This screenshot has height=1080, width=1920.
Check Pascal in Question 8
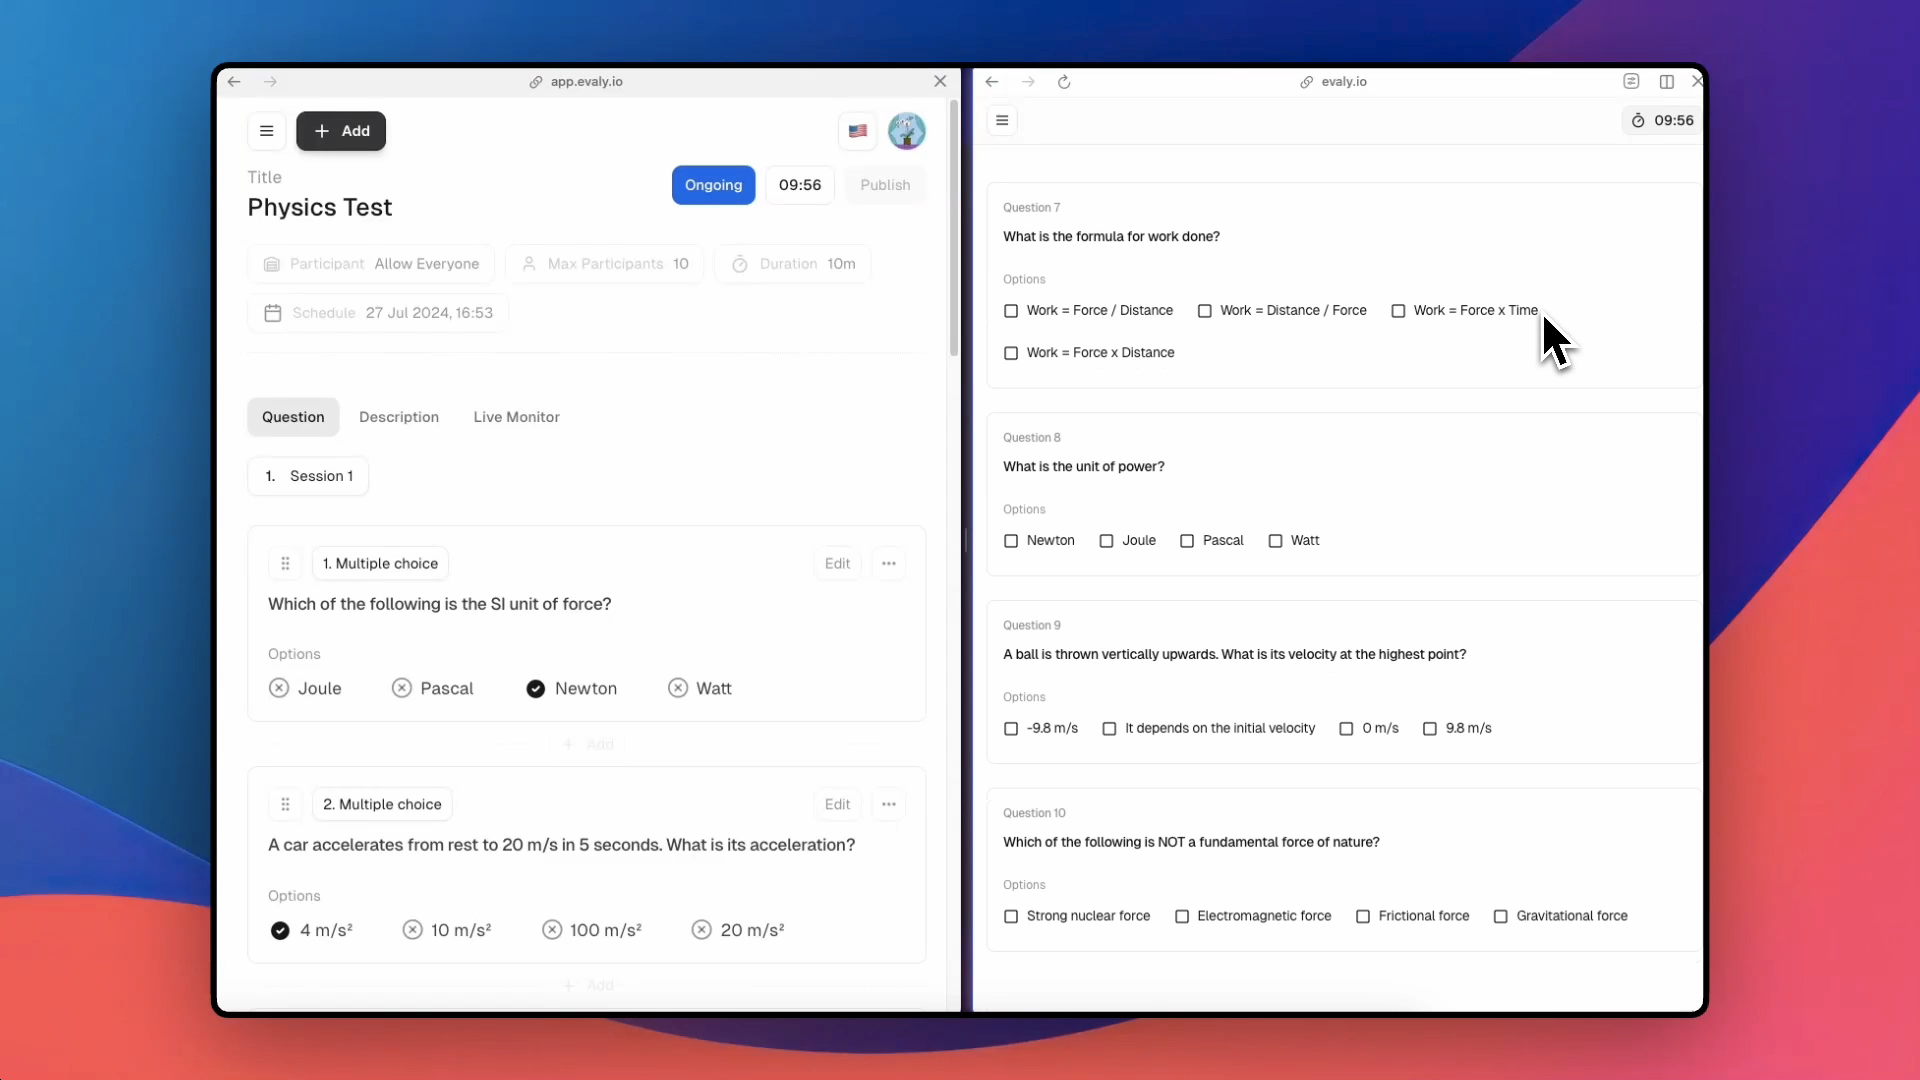point(1187,541)
